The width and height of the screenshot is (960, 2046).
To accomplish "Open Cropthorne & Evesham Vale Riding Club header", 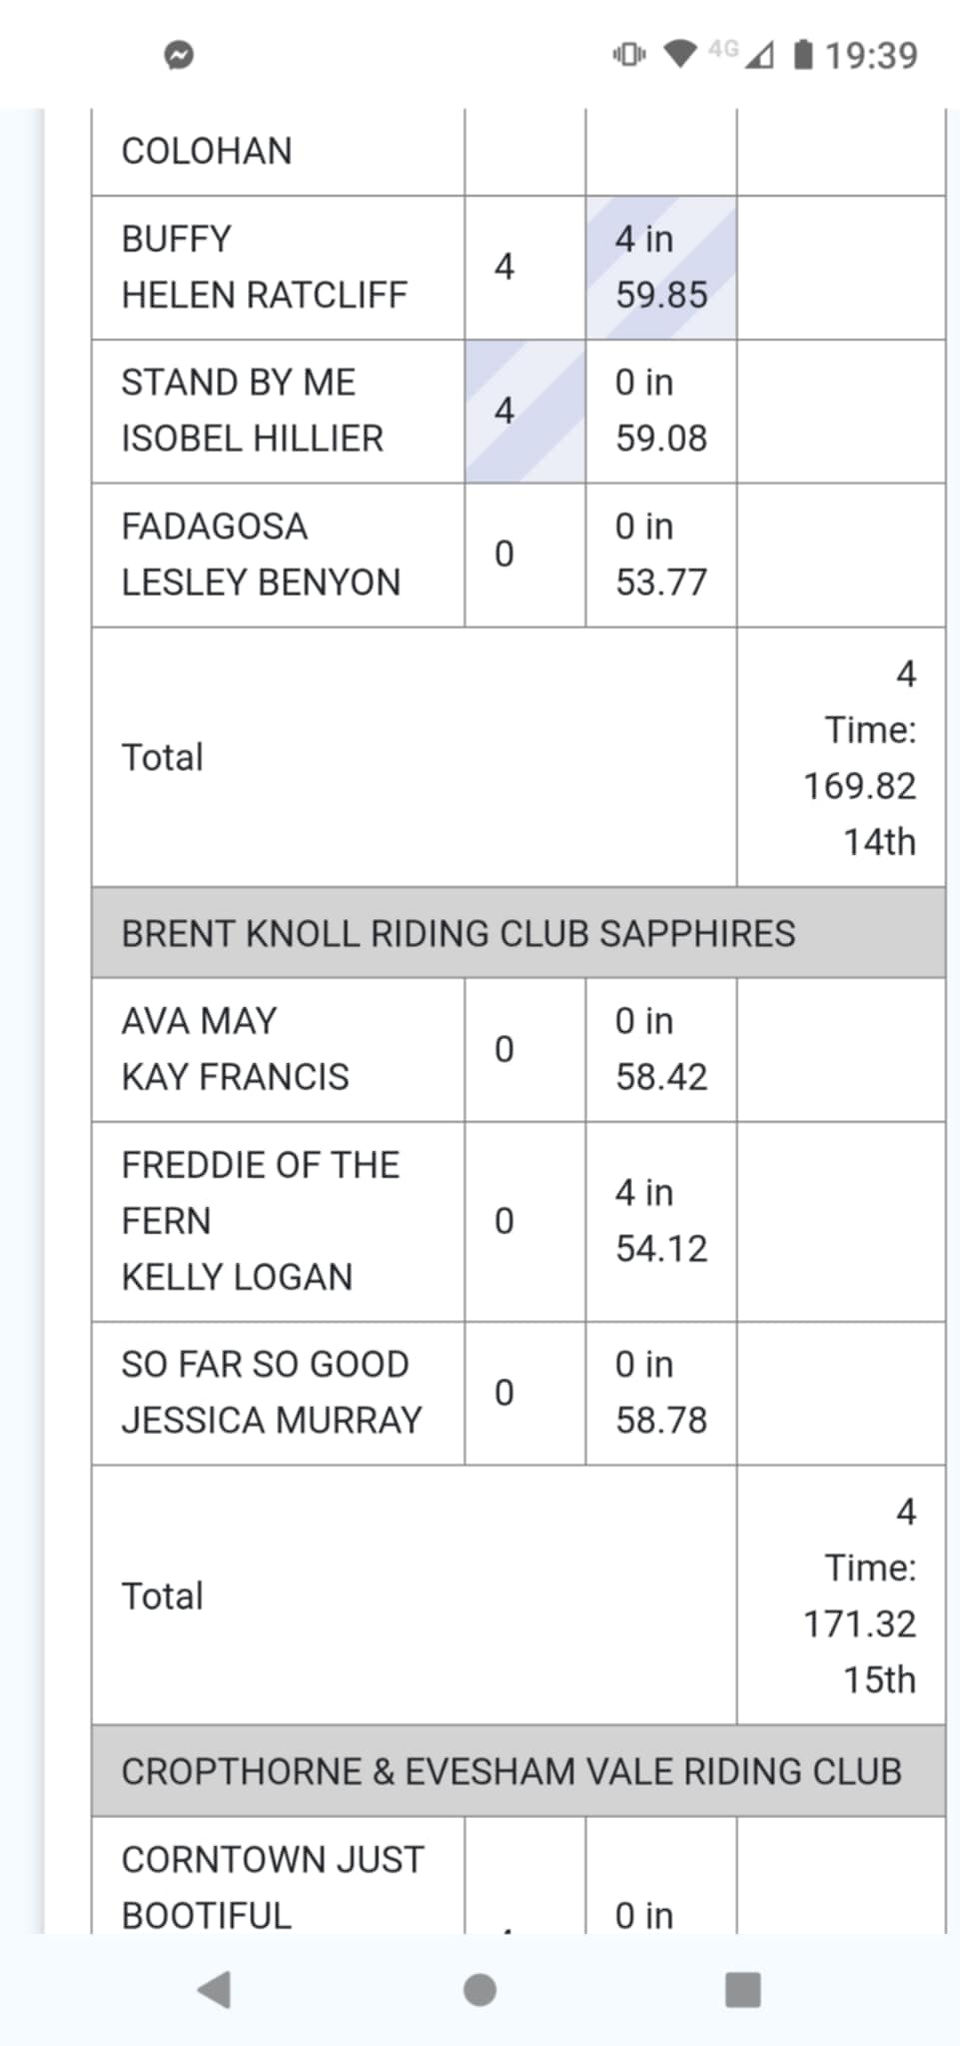I will 518,1771.
